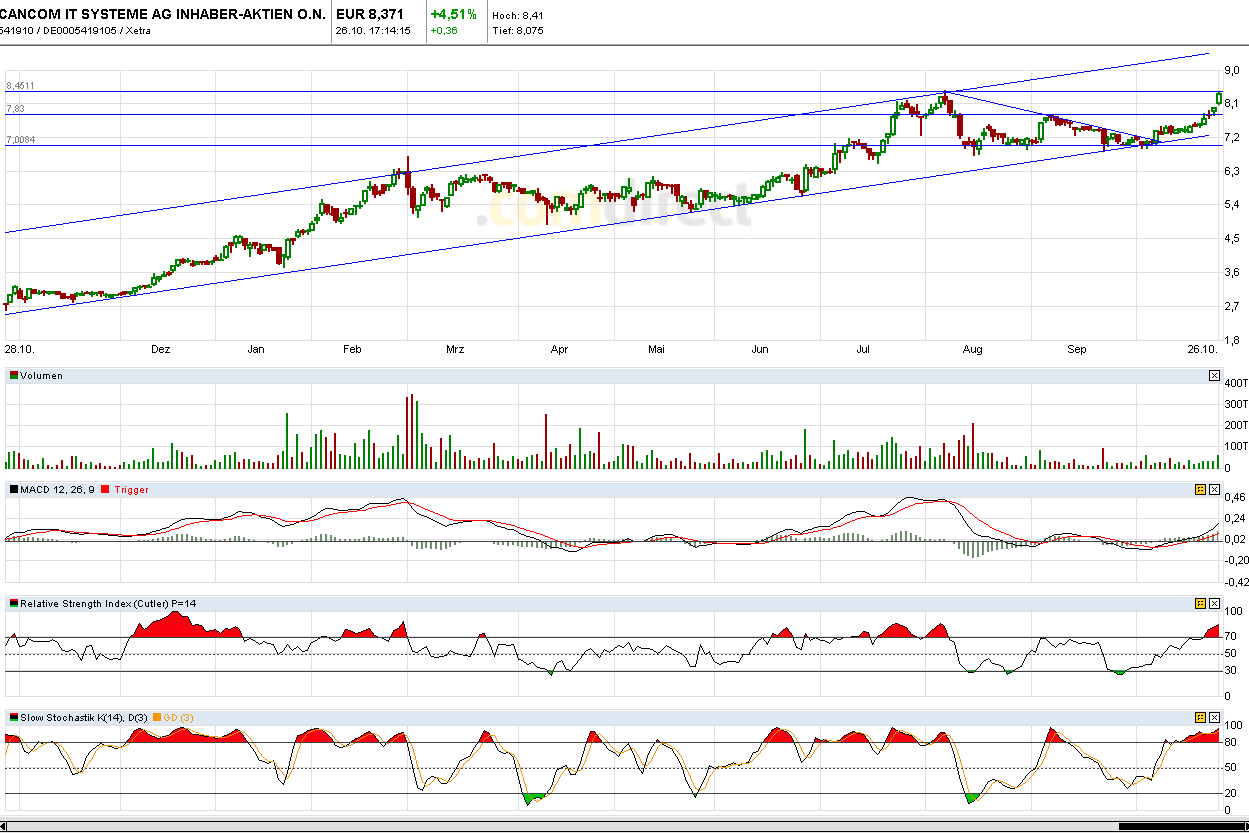Close the Volumen panel
The width and height of the screenshot is (1249, 833).
(x=1214, y=376)
